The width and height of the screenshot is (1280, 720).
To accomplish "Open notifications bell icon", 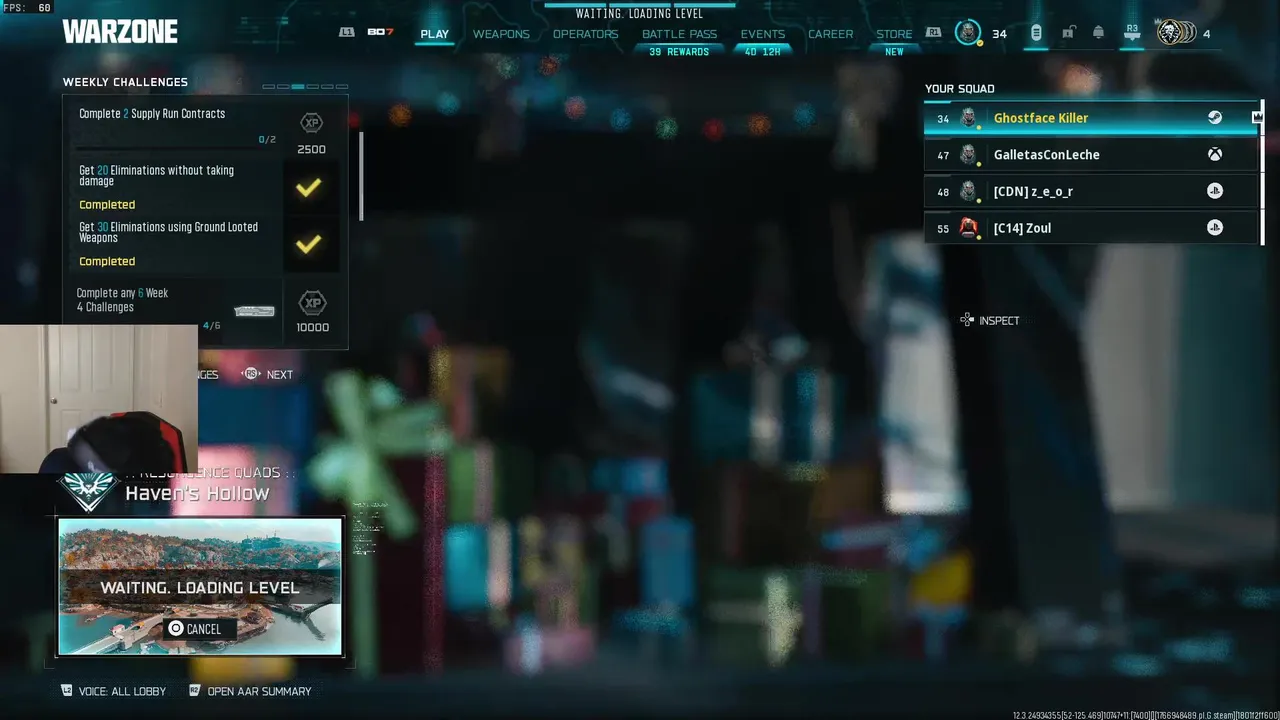I will pos(1098,33).
